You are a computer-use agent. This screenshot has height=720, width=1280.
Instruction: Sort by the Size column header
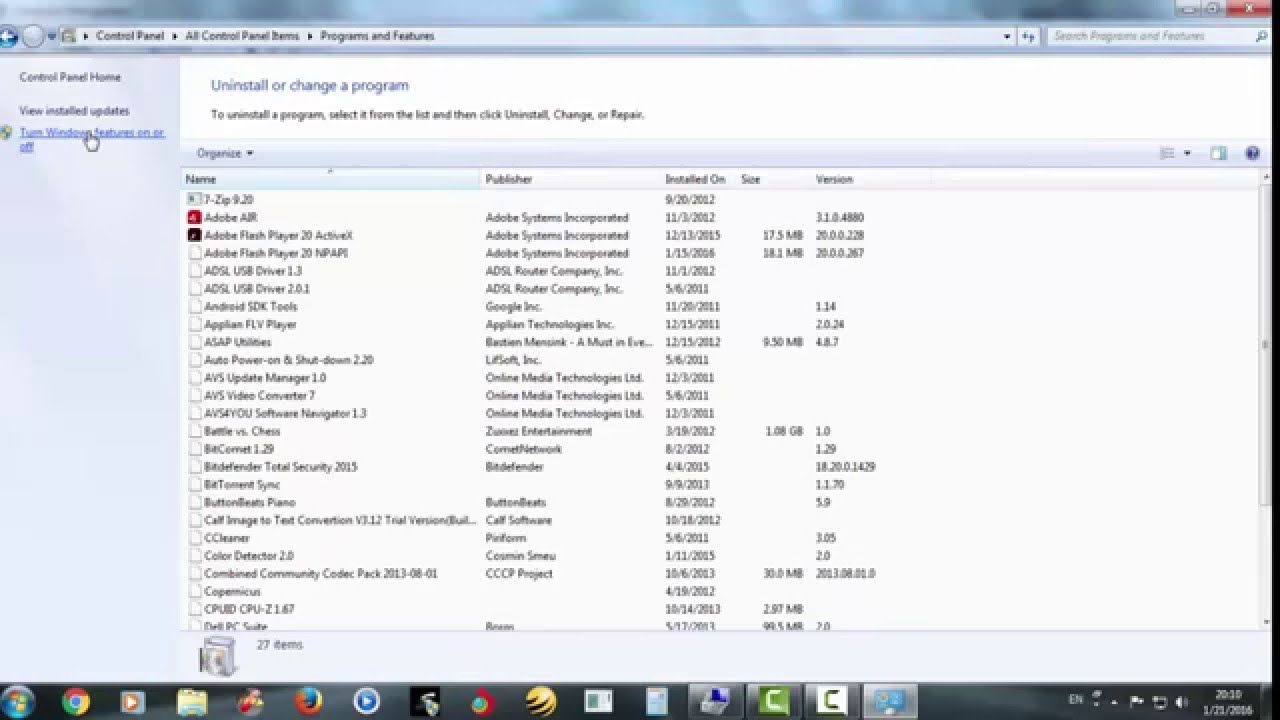click(x=773, y=179)
